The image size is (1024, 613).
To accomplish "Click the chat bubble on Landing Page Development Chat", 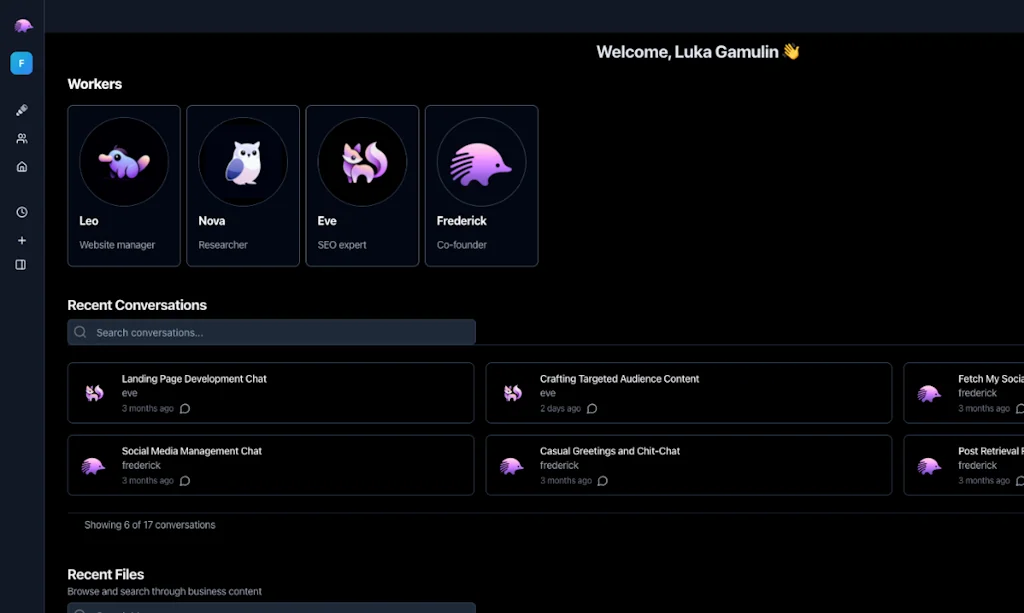I will pyautogui.click(x=185, y=409).
